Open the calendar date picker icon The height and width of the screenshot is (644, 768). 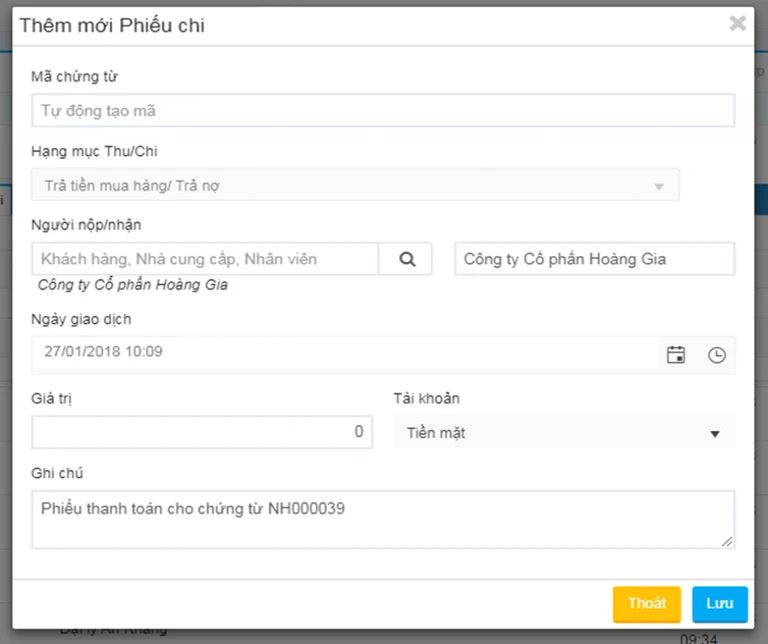pos(676,355)
